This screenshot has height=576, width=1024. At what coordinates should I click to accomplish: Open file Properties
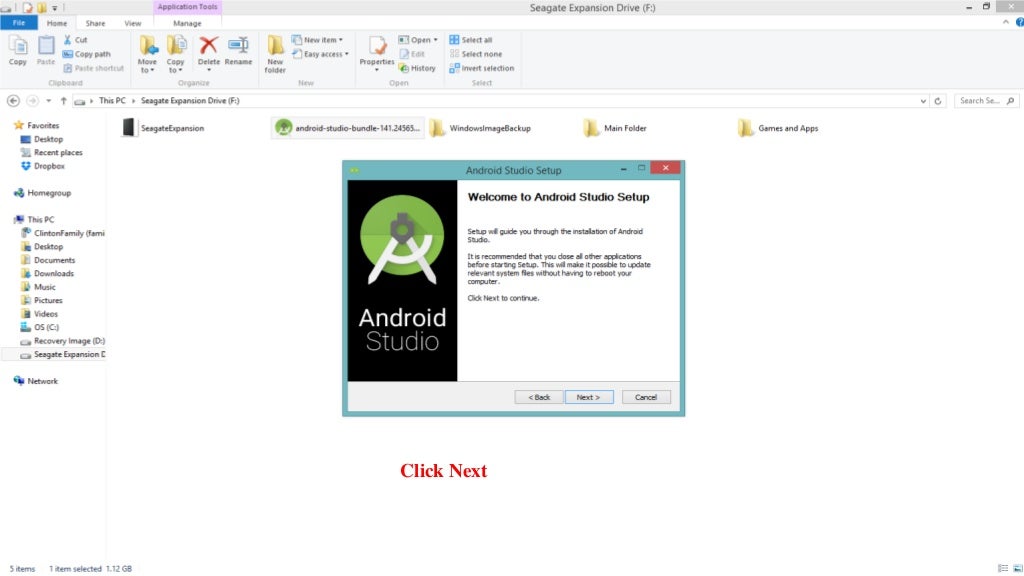click(377, 54)
